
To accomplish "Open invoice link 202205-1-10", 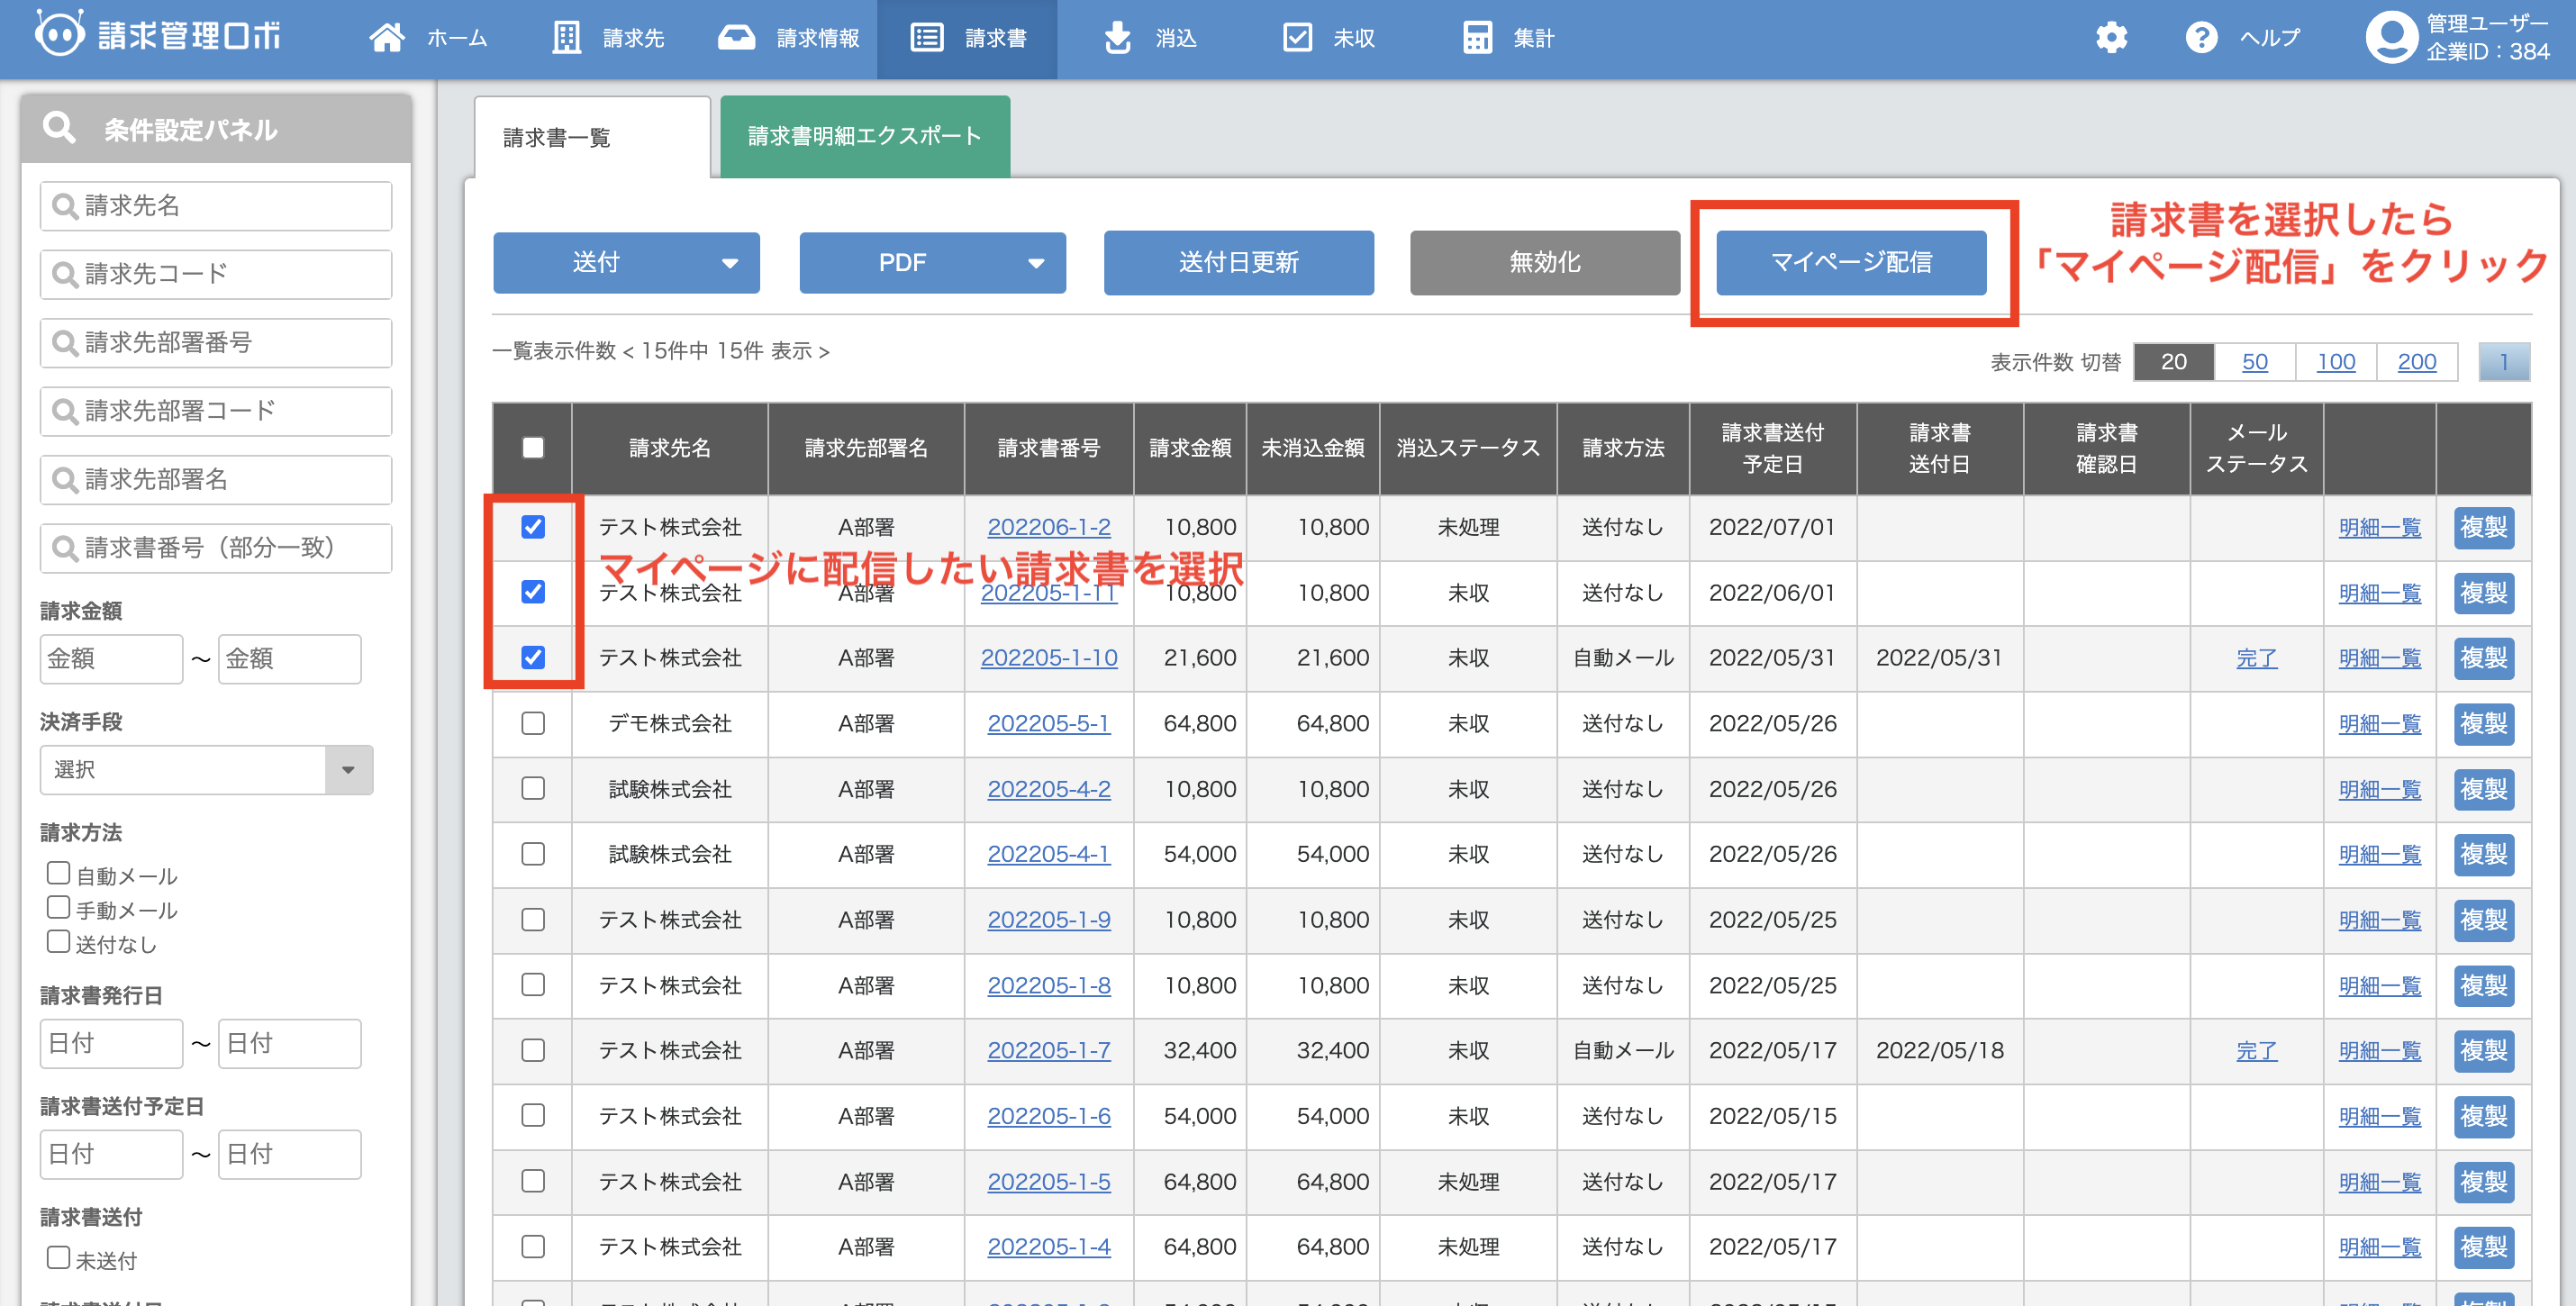I will click(x=1048, y=658).
